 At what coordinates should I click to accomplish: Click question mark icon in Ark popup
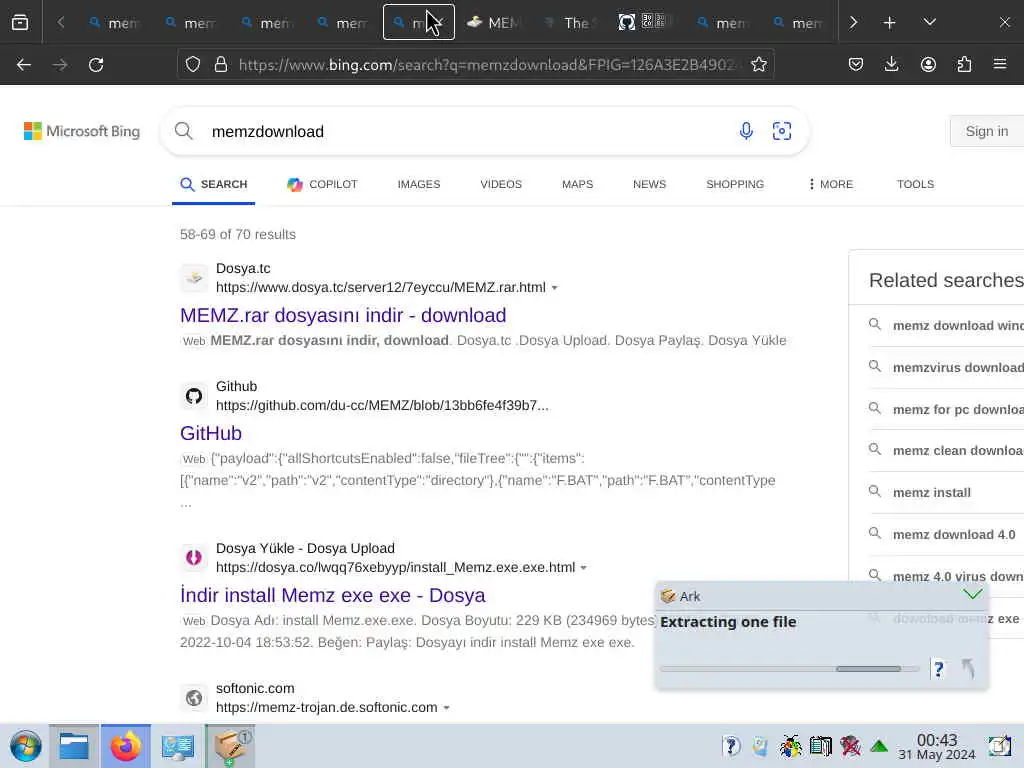pos(938,669)
